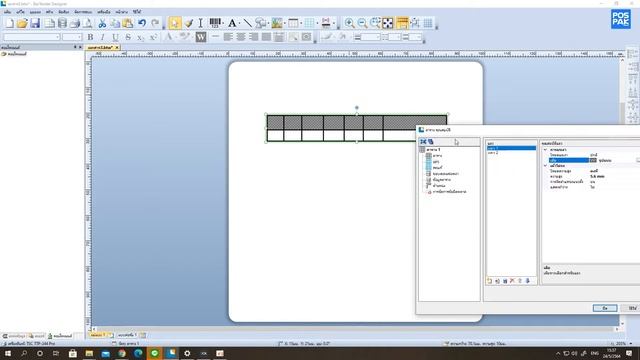Redo the last undone action
This screenshot has width=640, height=360.
(x=155, y=23)
